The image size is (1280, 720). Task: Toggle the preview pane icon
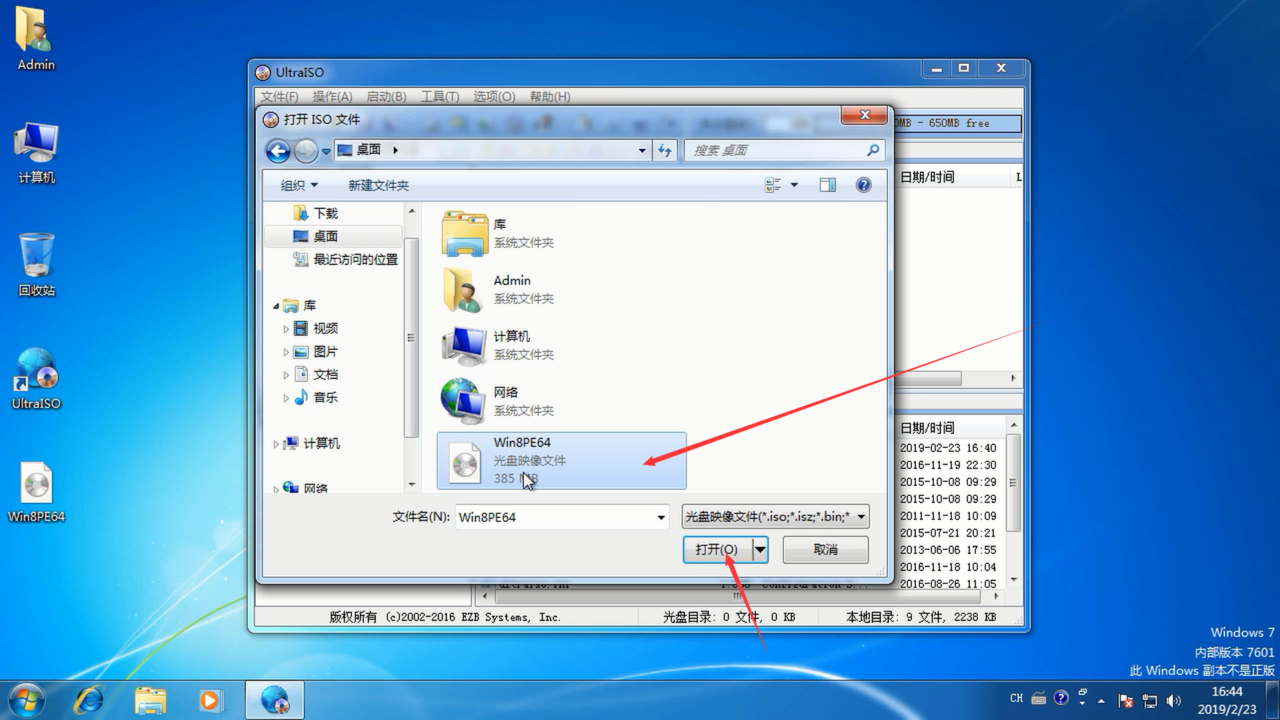[x=828, y=185]
